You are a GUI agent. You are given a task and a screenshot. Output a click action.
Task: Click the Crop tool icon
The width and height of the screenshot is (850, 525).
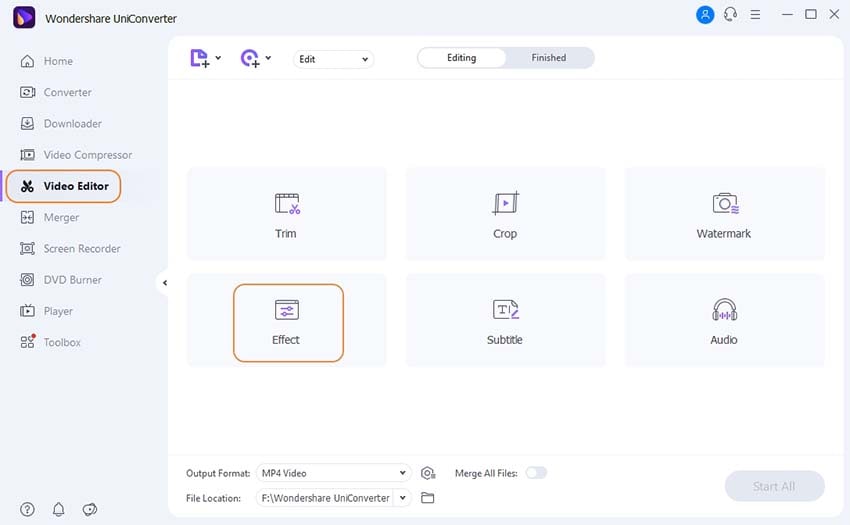click(505, 203)
